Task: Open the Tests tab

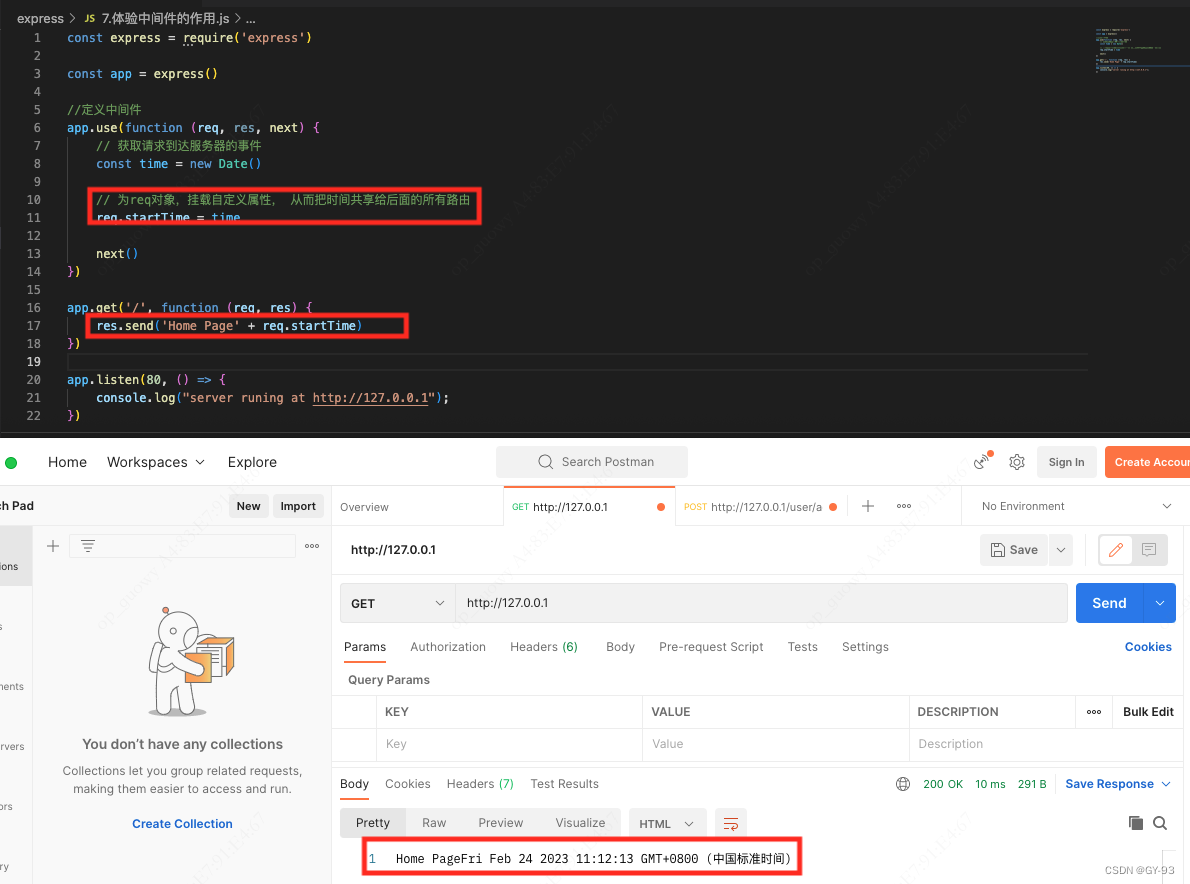Action: (x=802, y=646)
